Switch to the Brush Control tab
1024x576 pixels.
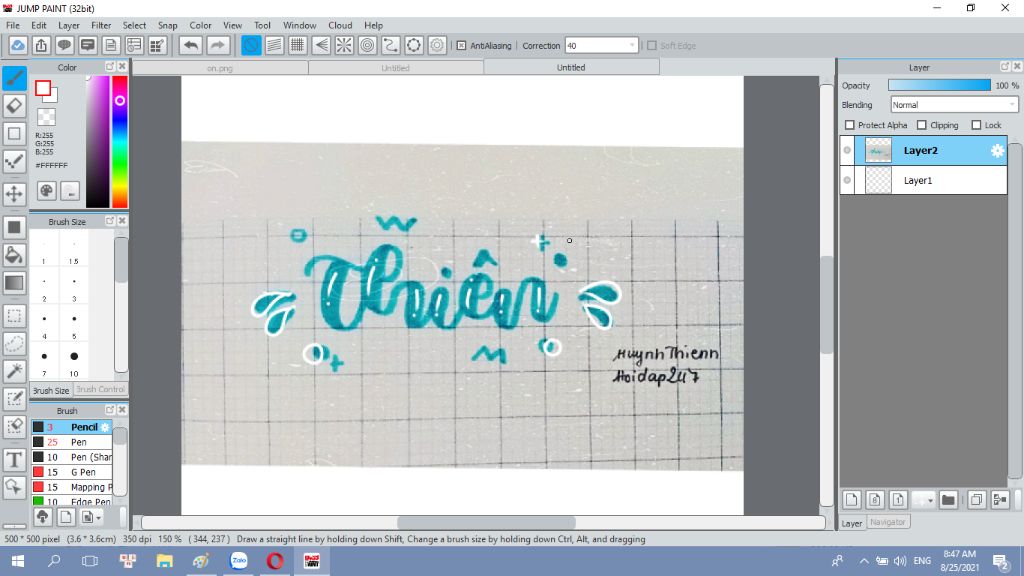[100, 389]
